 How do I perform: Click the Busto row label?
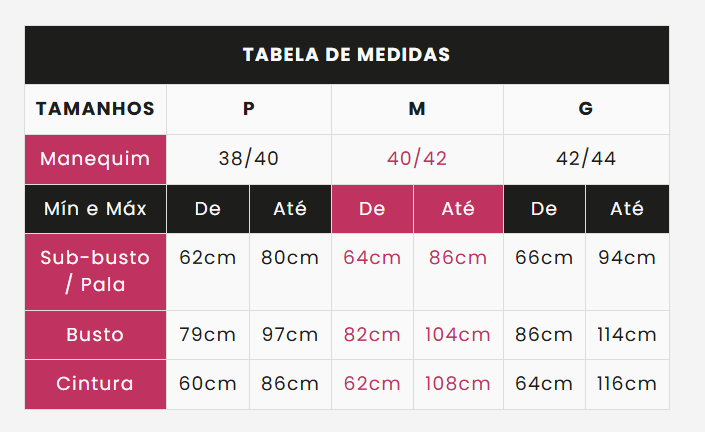coord(95,335)
